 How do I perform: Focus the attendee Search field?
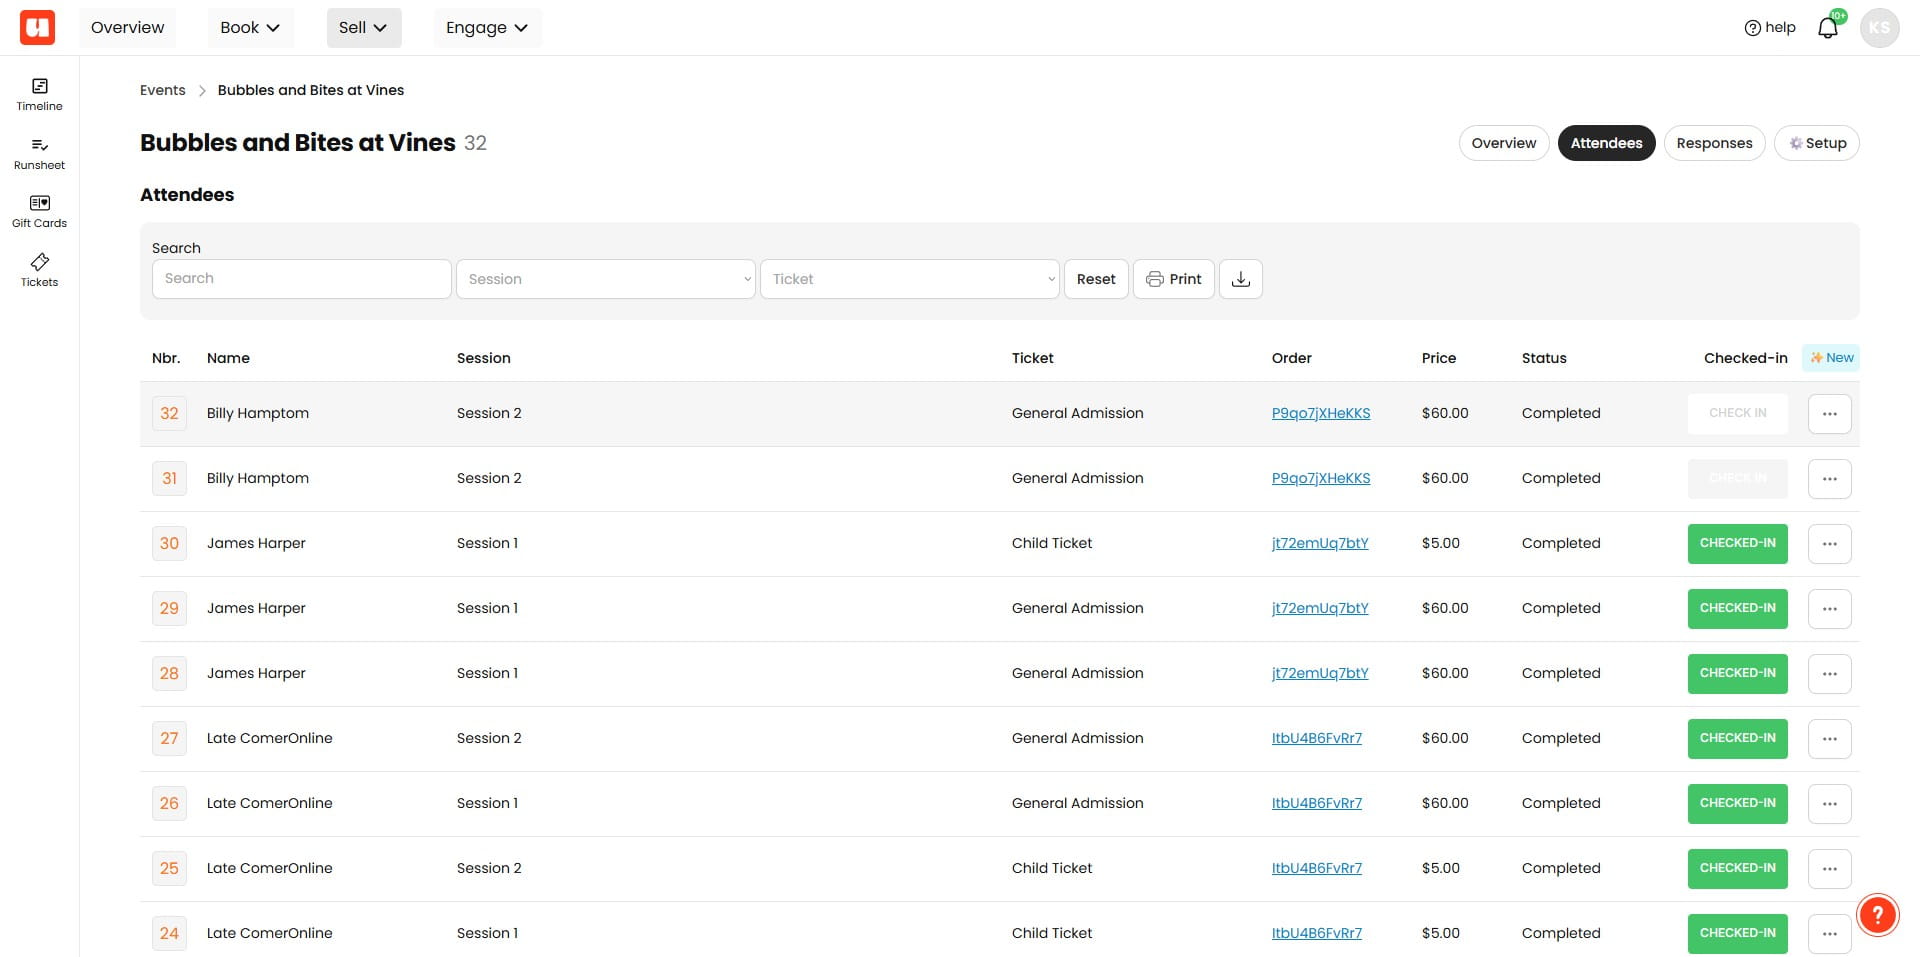pyautogui.click(x=301, y=279)
